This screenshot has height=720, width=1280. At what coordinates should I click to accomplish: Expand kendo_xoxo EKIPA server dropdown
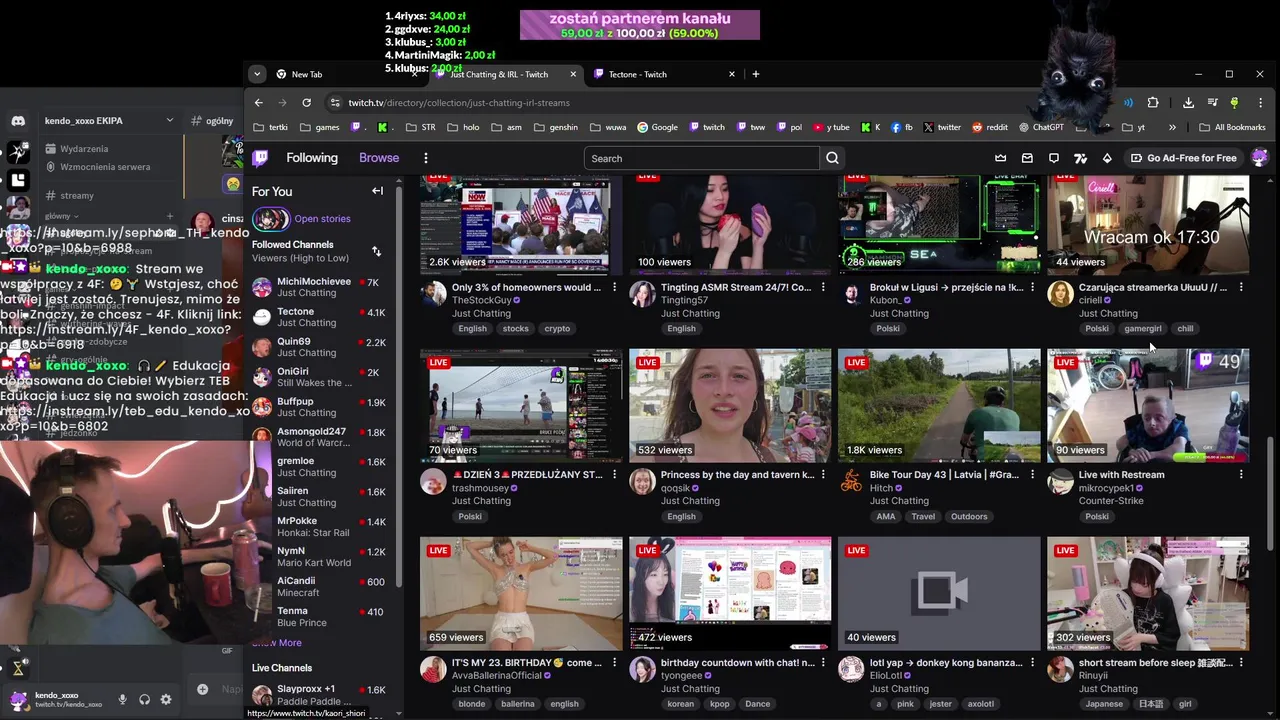tap(170, 121)
